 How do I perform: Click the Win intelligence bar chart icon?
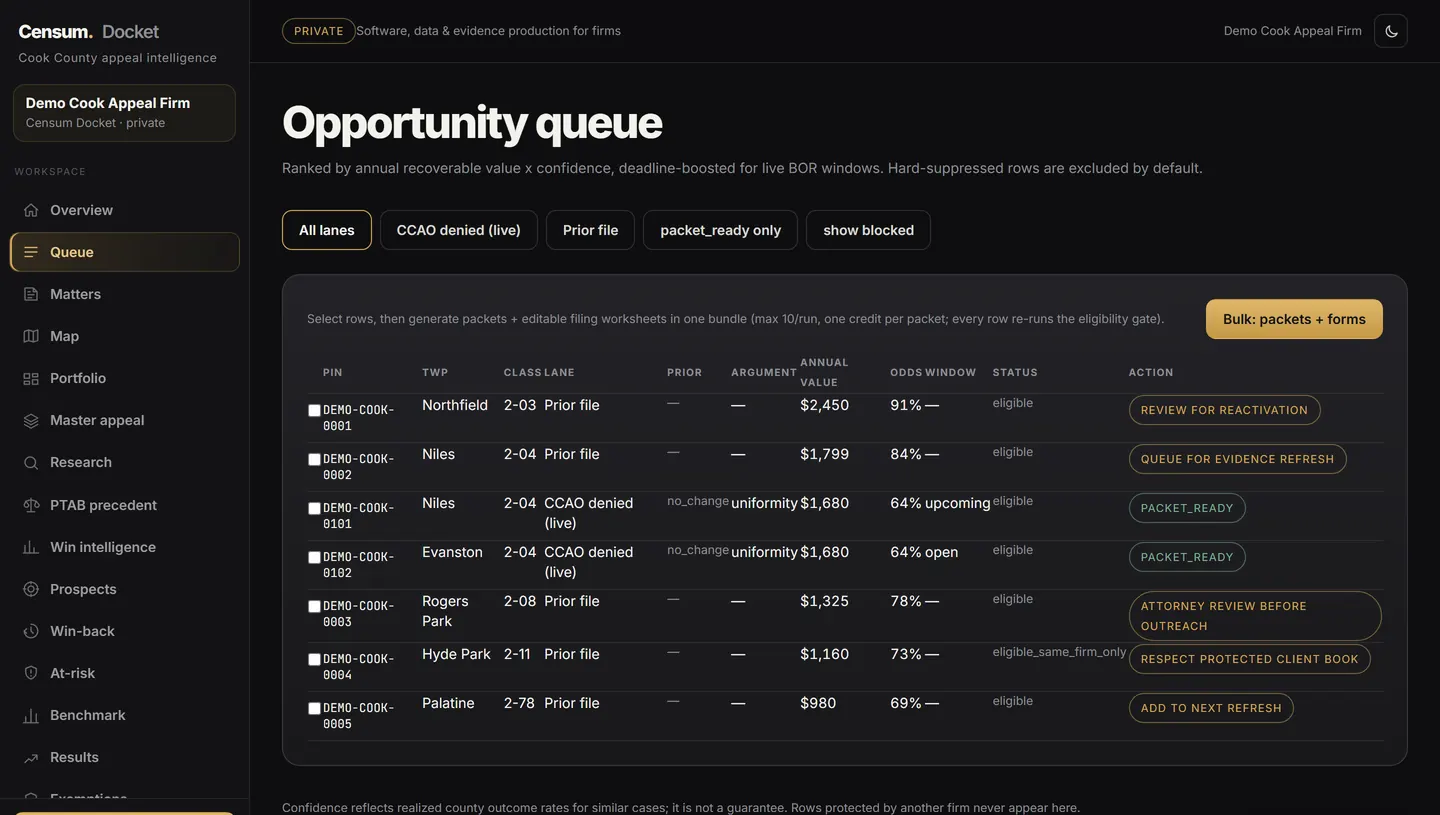pyautogui.click(x=31, y=547)
